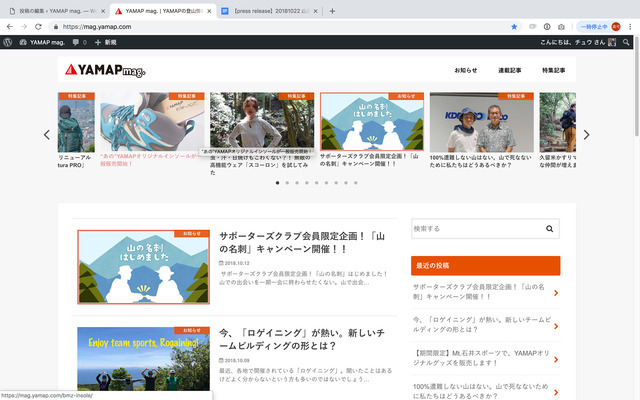The image size is (640, 400).
Task: Select the fifth carousel pagination dot
Action: pyautogui.click(x=317, y=183)
